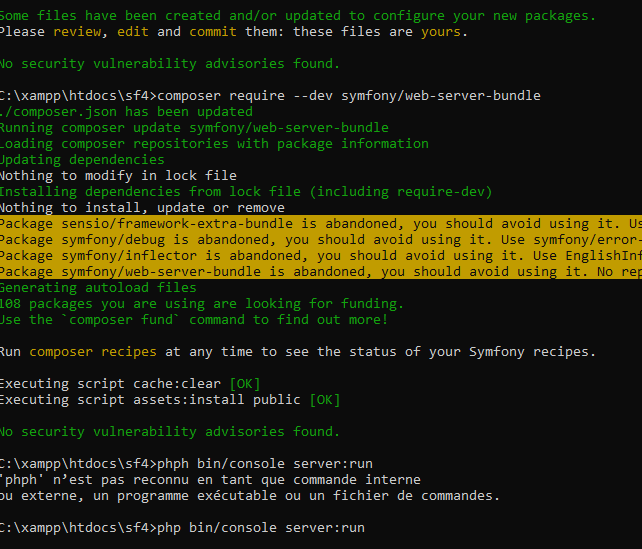Click the line 'Loading composer repositories with package information'
Screen dimensions: 642x549
[214, 144]
